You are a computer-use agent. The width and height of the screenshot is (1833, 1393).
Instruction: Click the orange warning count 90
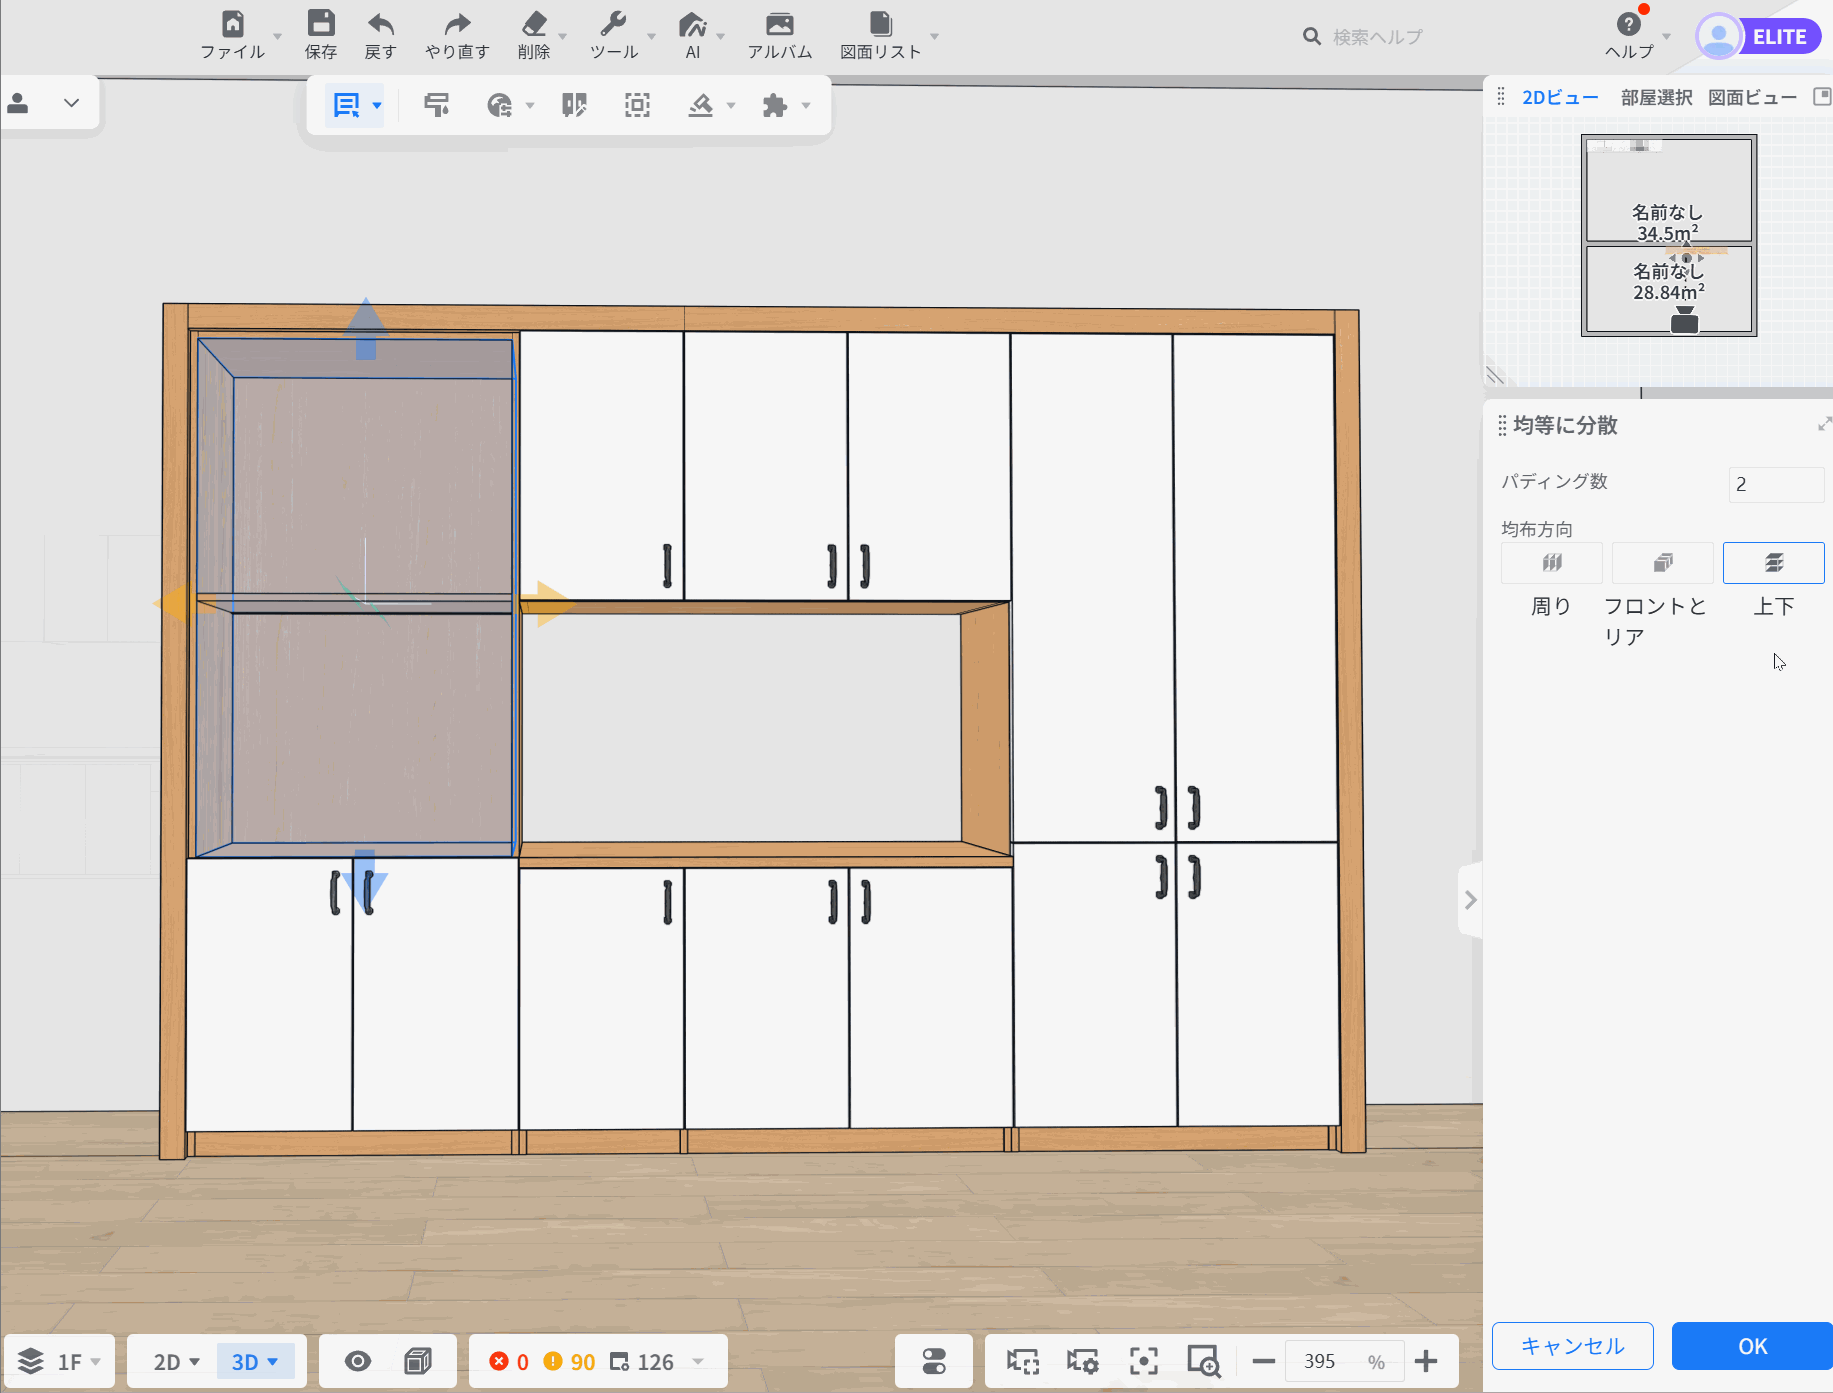coord(569,1362)
